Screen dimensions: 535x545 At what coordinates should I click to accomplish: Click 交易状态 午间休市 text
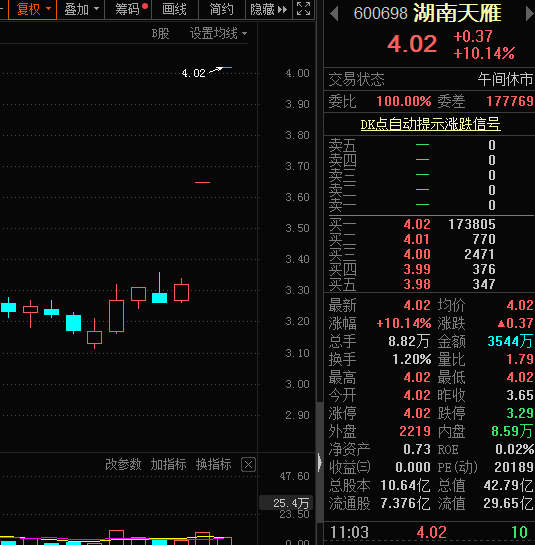click(x=505, y=79)
